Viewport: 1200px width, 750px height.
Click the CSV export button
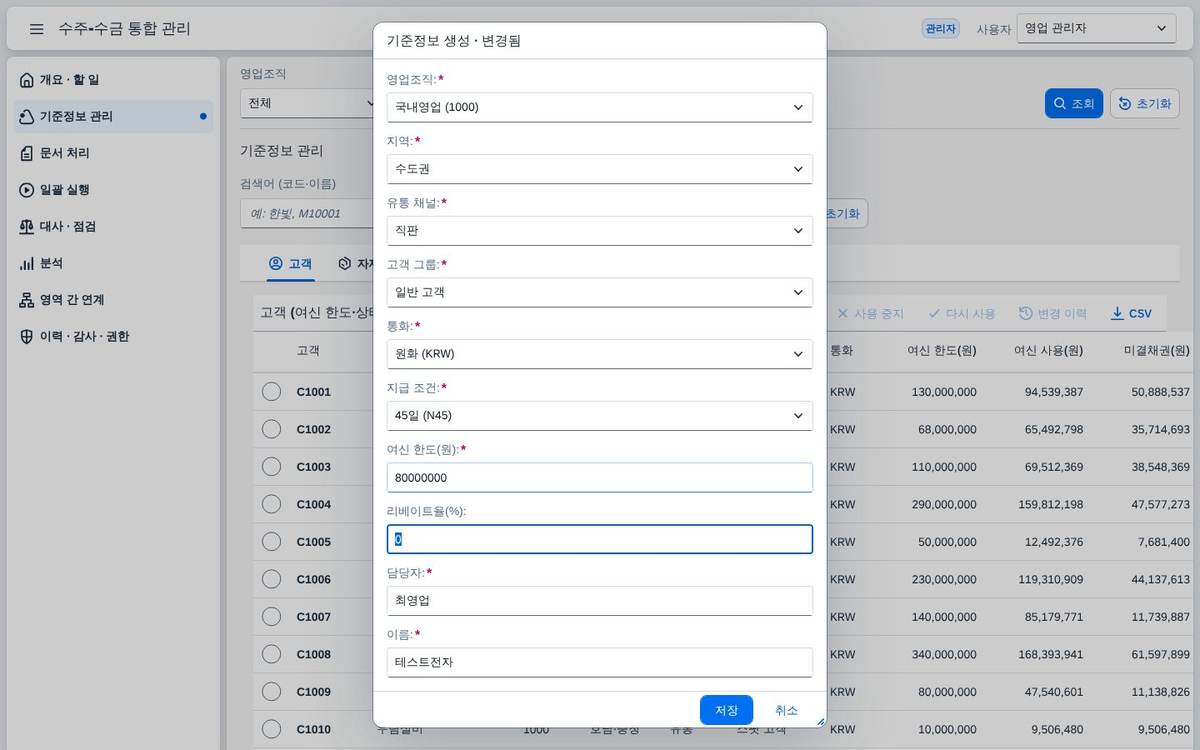1132,314
